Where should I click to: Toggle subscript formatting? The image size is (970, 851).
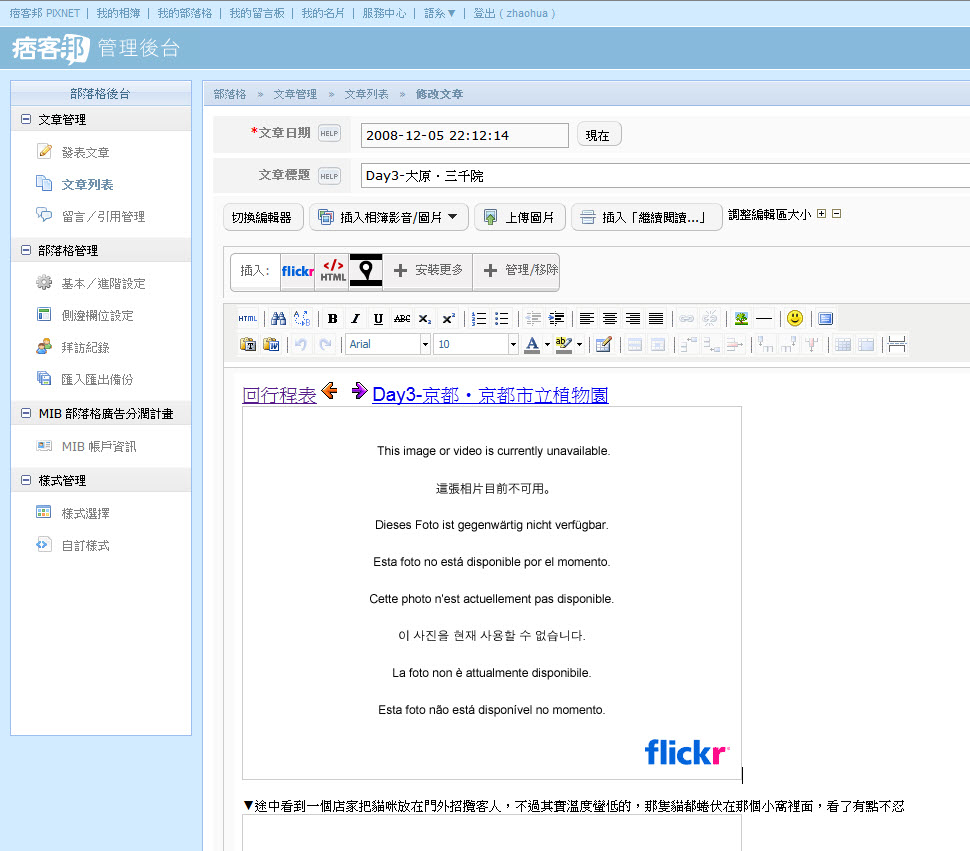[425, 319]
